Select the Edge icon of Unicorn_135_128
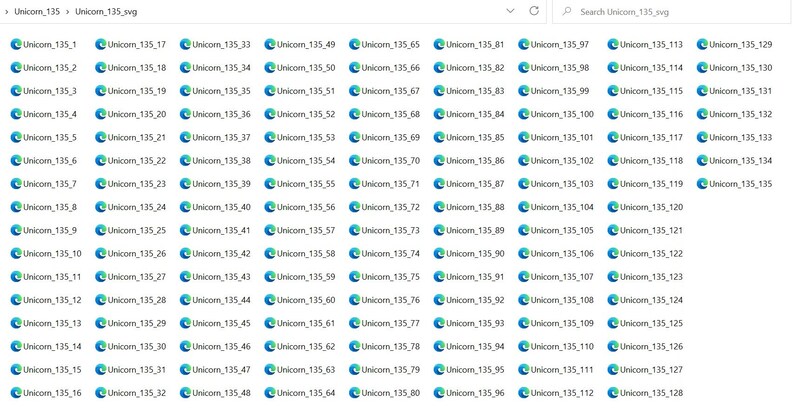Image resolution: width=794 pixels, height=420 pixels. 613,393
